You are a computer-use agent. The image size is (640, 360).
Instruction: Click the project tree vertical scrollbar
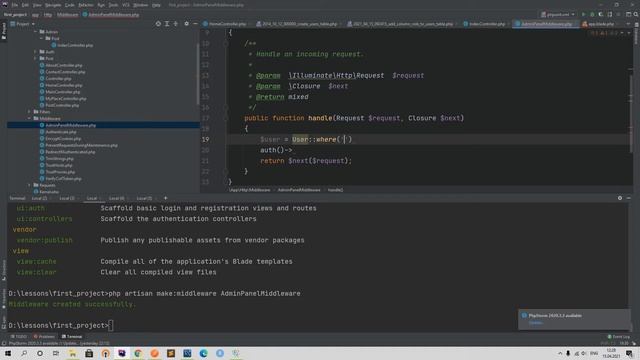(198, 73)
